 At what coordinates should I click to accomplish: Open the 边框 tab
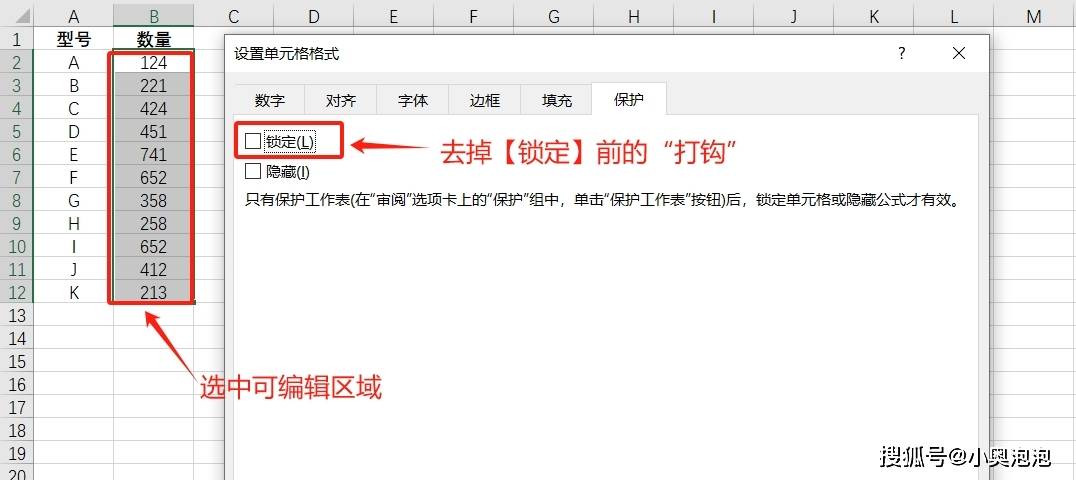(x=484, y=100)
